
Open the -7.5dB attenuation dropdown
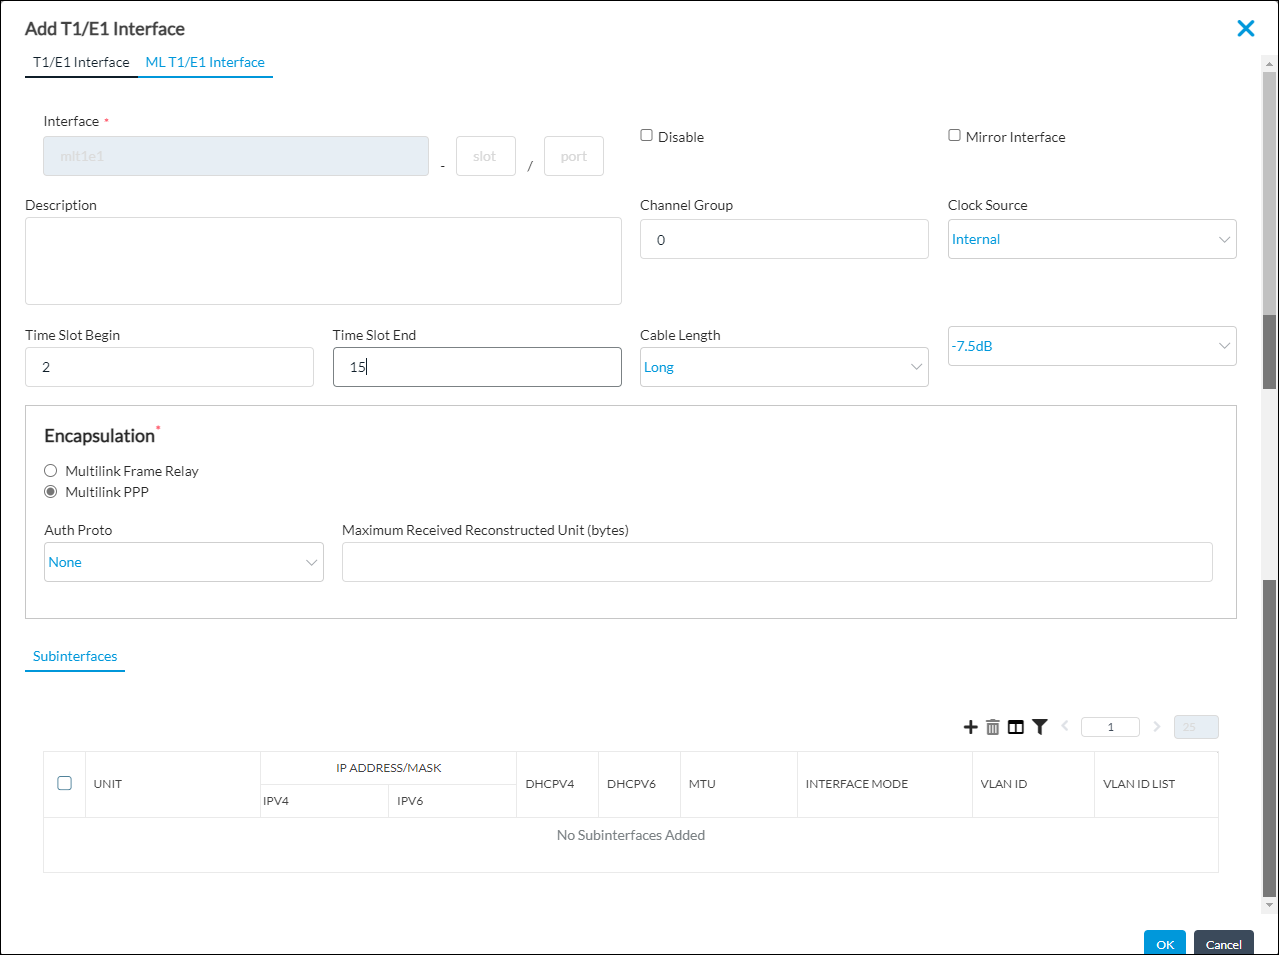click(1091, 346)
